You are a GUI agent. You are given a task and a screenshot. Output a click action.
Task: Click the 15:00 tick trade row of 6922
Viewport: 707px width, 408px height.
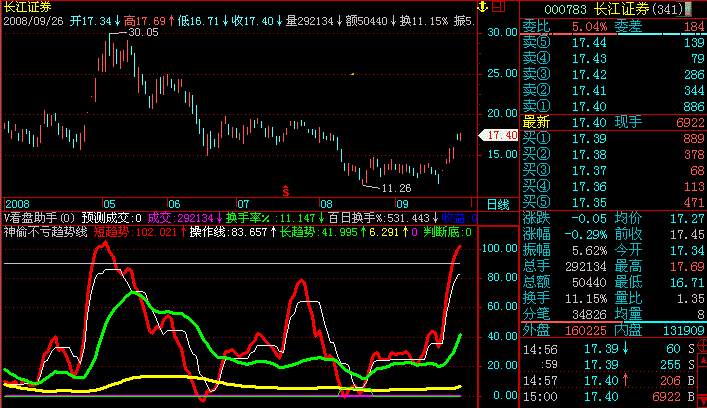pos(609,396)
